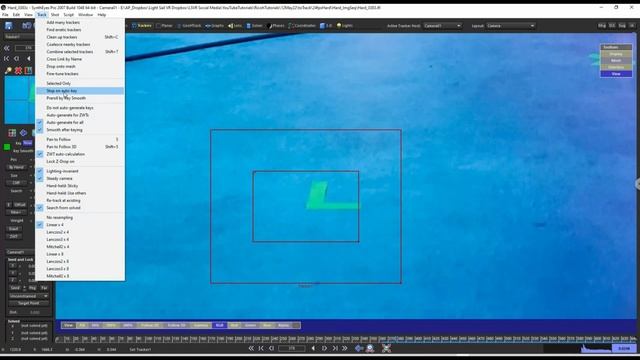Open the Phases room in the toolbar
This screenshot has height=360, width=640.
coord(276,26)
